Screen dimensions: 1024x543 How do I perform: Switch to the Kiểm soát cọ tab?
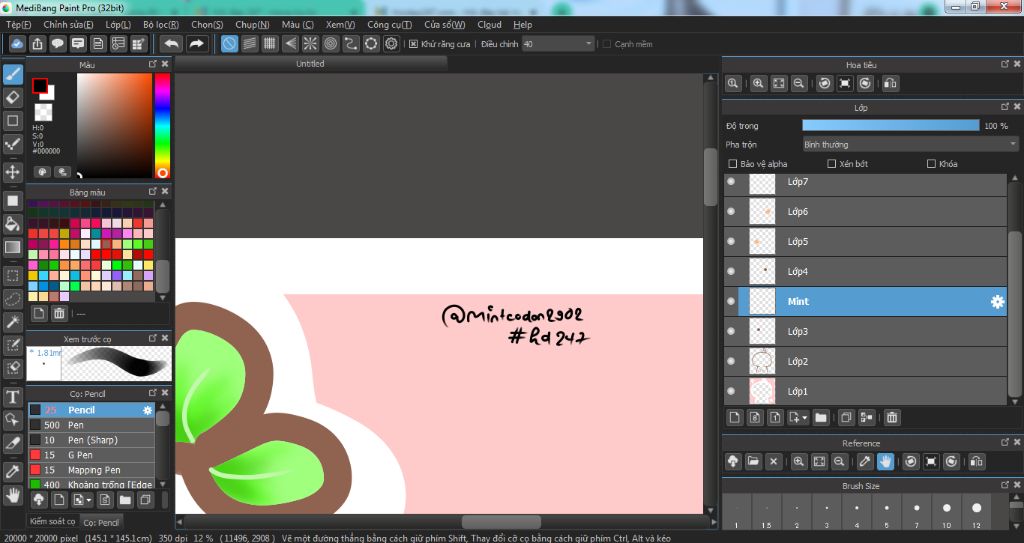51,521
